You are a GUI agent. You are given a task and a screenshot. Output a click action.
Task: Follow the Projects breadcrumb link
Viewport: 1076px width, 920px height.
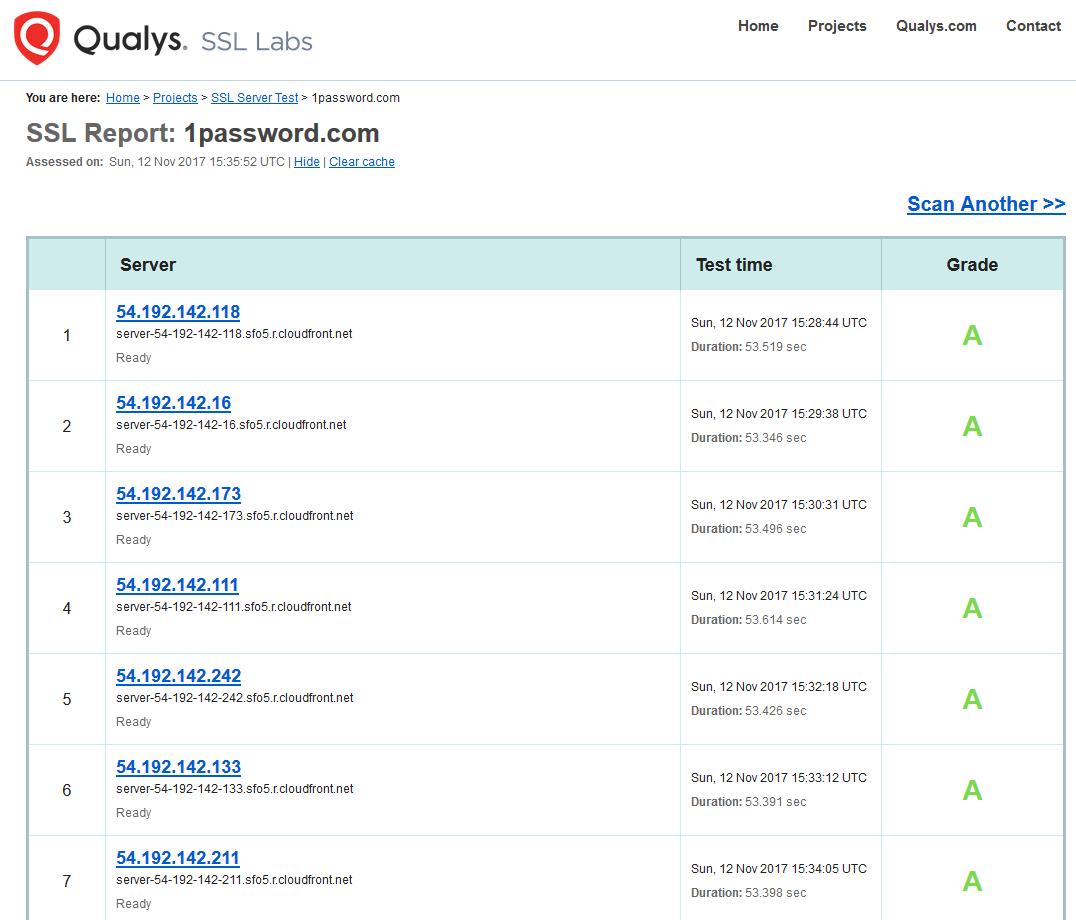coord(175,98)
